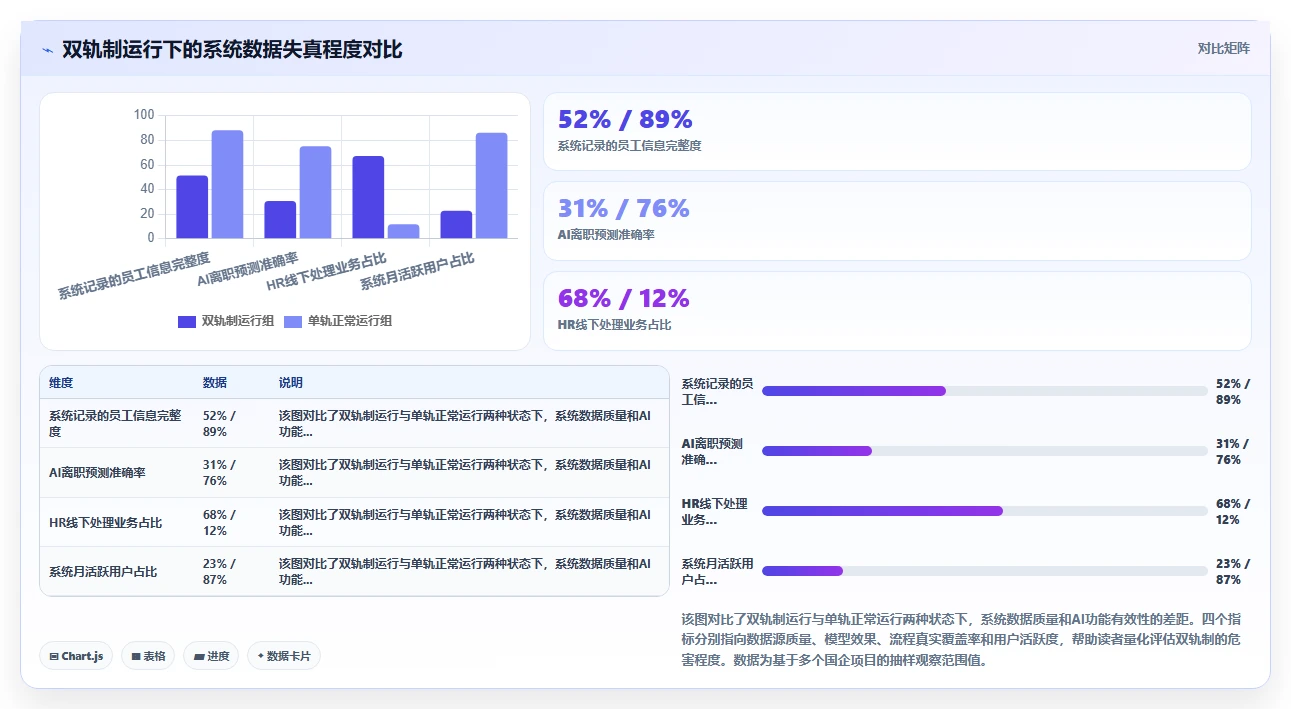Screen dimensions: 1291x709
Task: Click the Chart.js tag icon
Action: click(x=54, y=657)
